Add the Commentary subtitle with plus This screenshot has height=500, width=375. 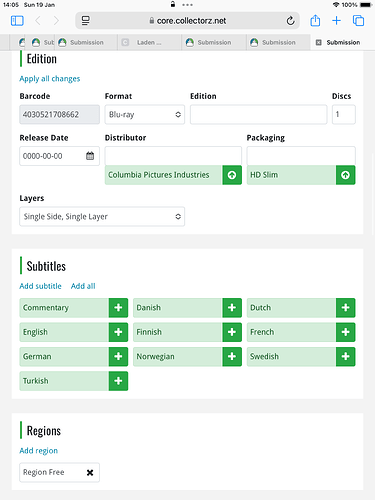click(118, 307)
